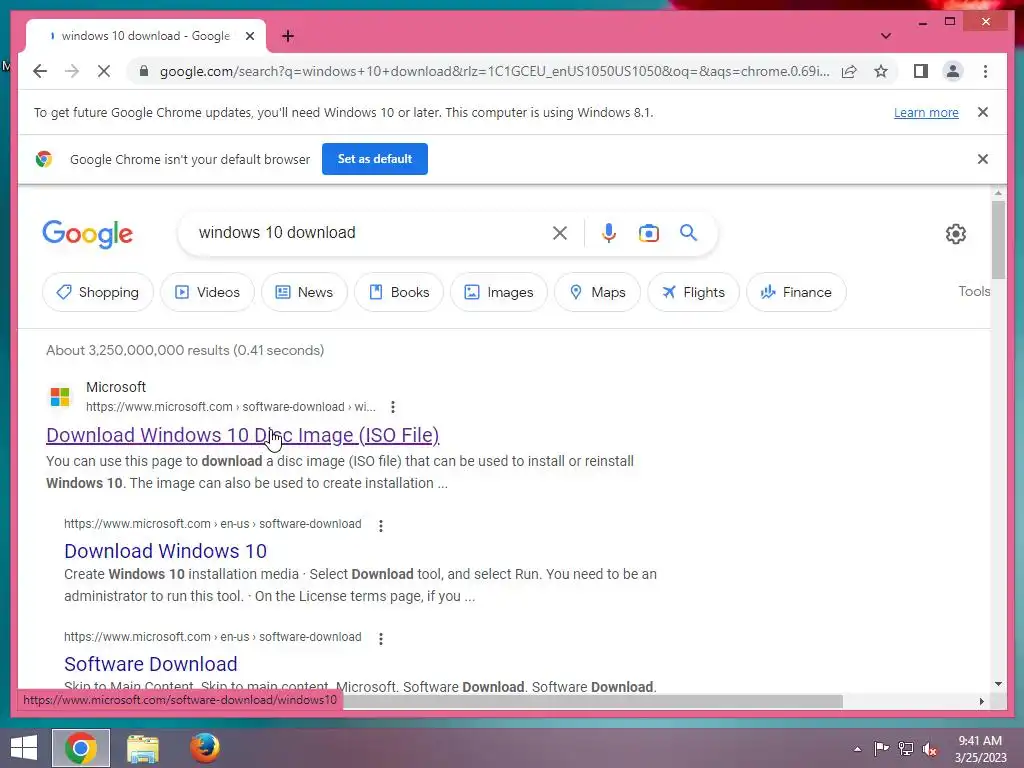Screen dimensions: 1024x768
Task: Search by image with the camera icon
Action: (648, 233)
